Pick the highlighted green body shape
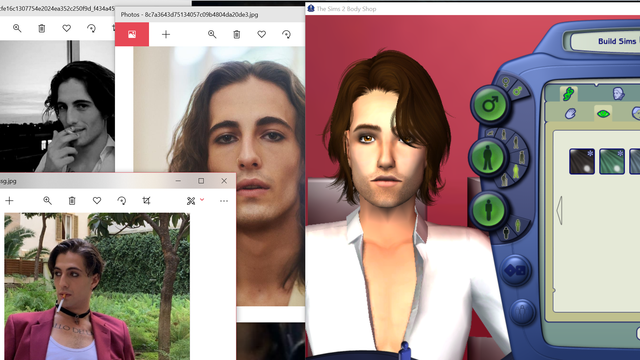This screenshot has height=360, width=640. click(x=518, y=225)
